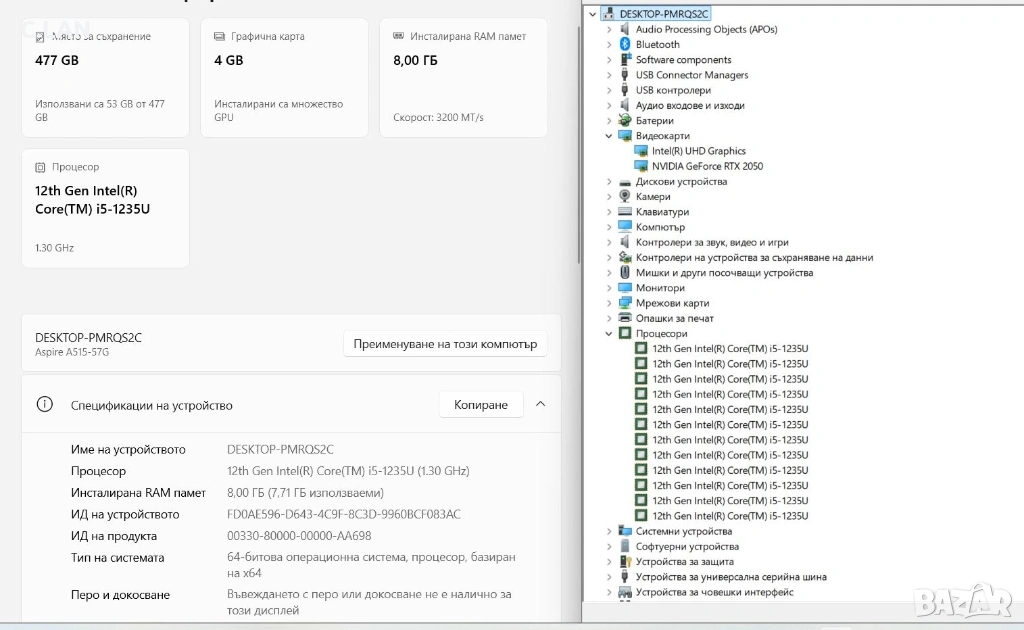Image resolution: width=1024 pixels, height=630 pixels.
Task: Collapse the Процесори category
Action: [x=609, y=334]
